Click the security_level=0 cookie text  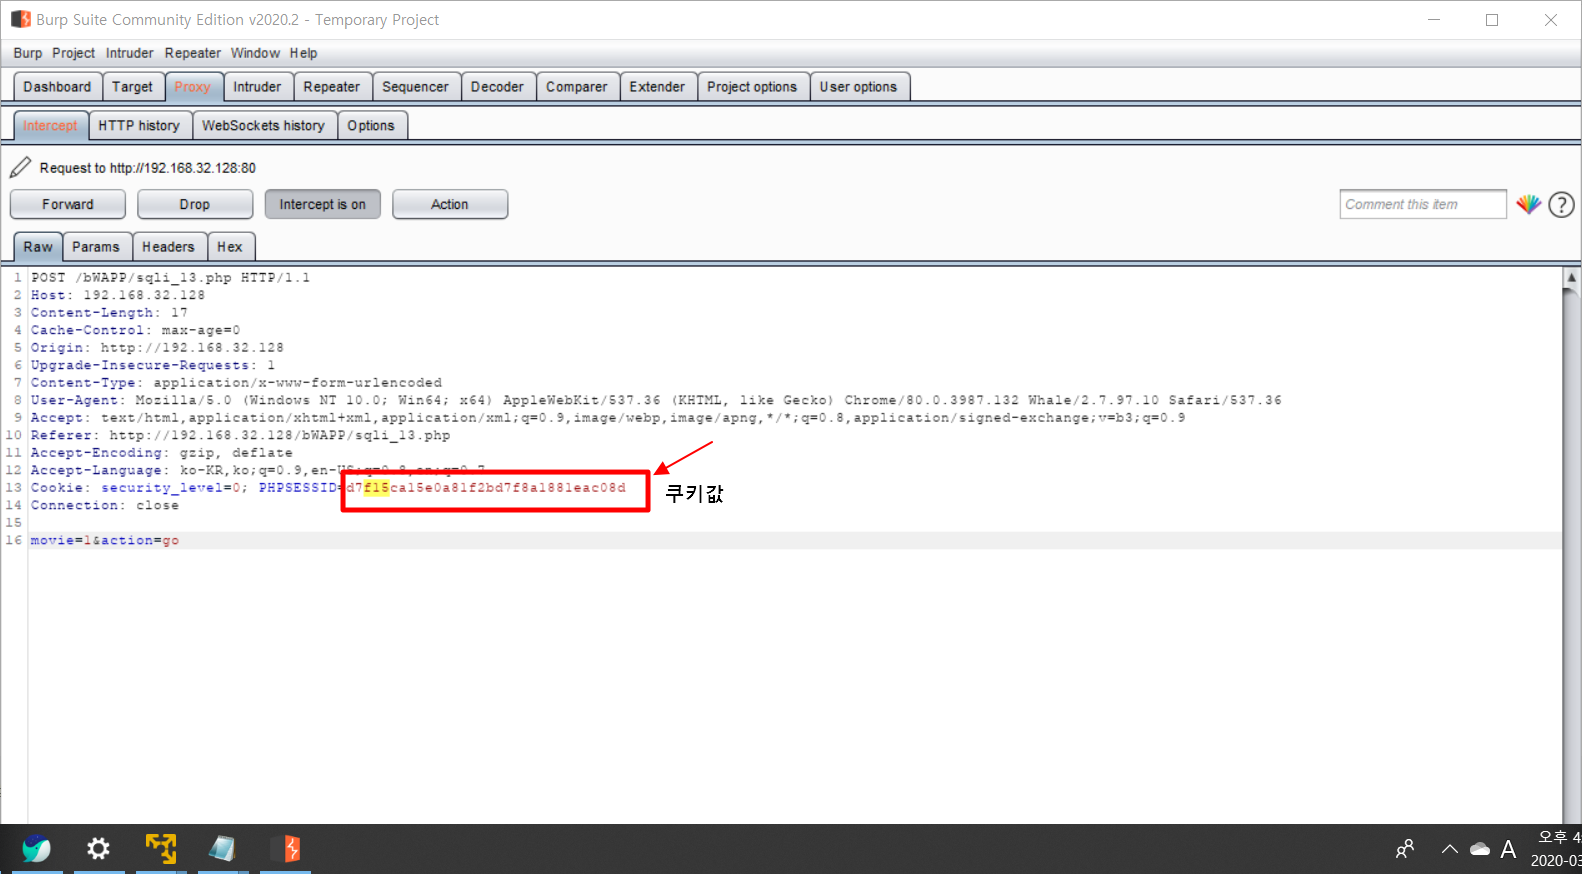pos(171,488)
